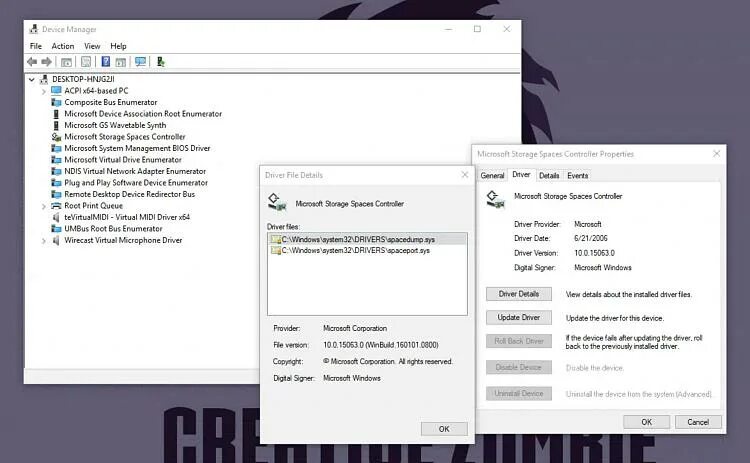The height and width of the screenshot is (463, 750).
Task: Click the Forward arrow in Device Manager toolbar
Action: pos(46,62)
